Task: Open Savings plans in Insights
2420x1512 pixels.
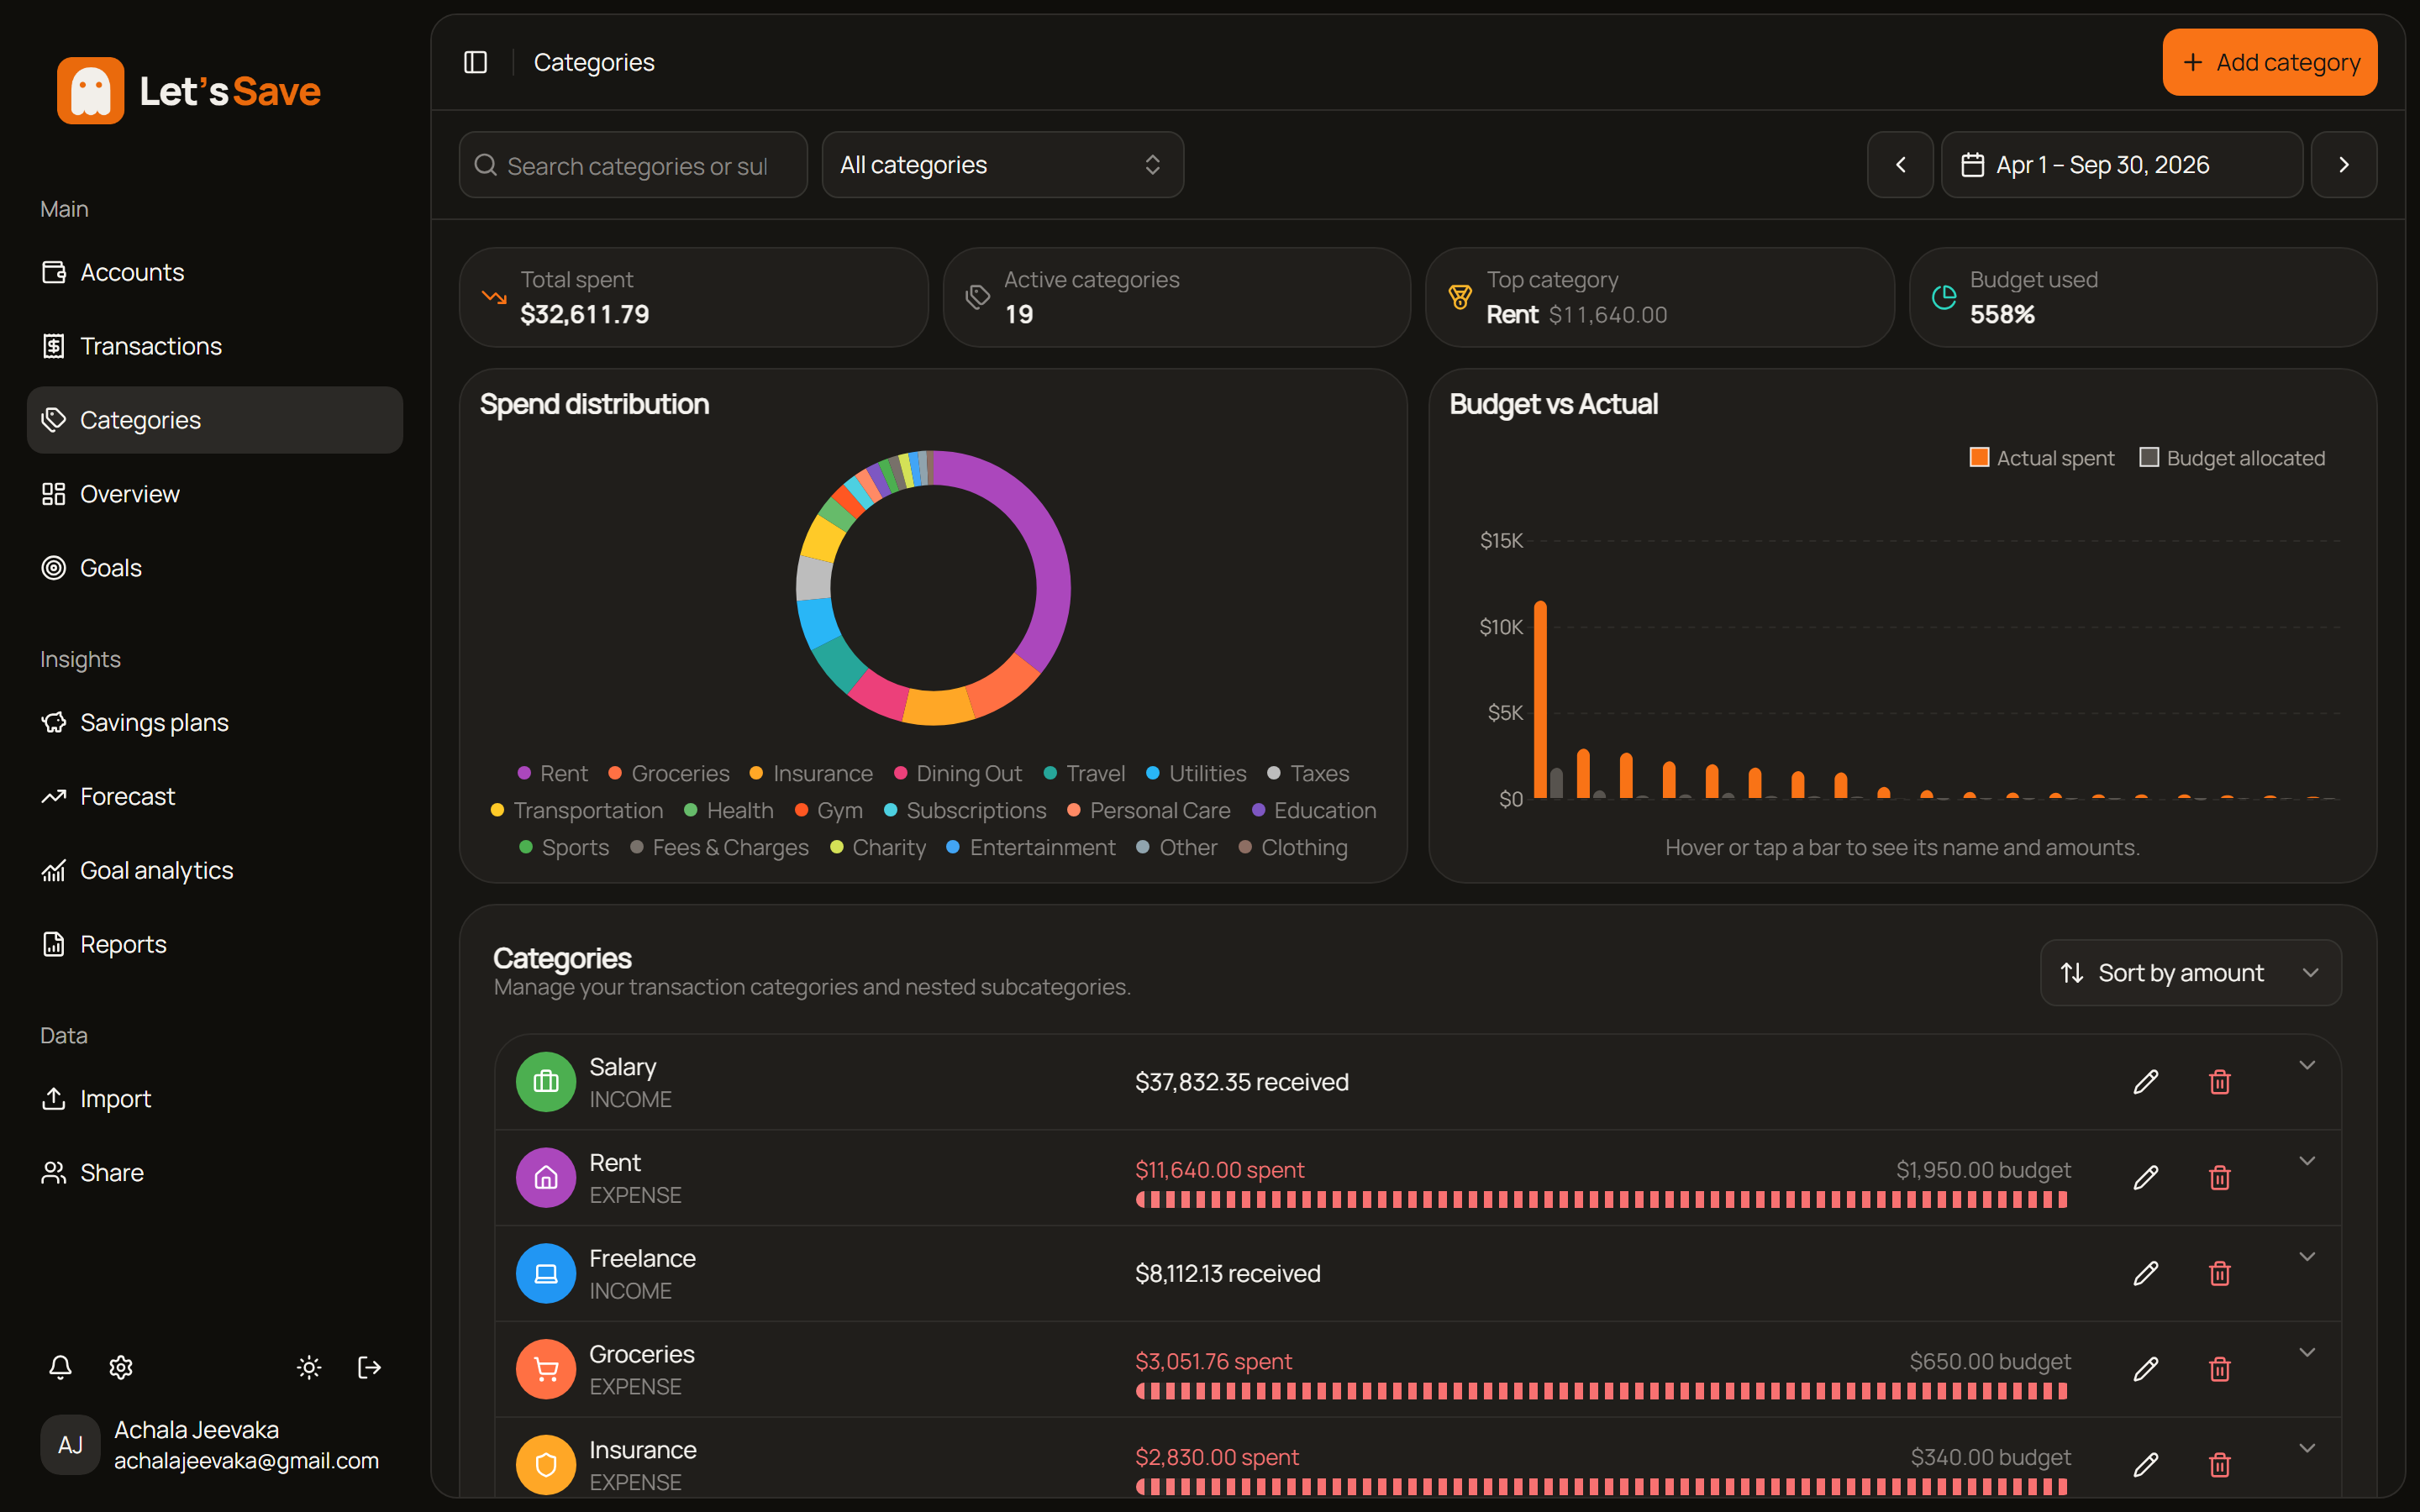Action: tap(215, 722)
